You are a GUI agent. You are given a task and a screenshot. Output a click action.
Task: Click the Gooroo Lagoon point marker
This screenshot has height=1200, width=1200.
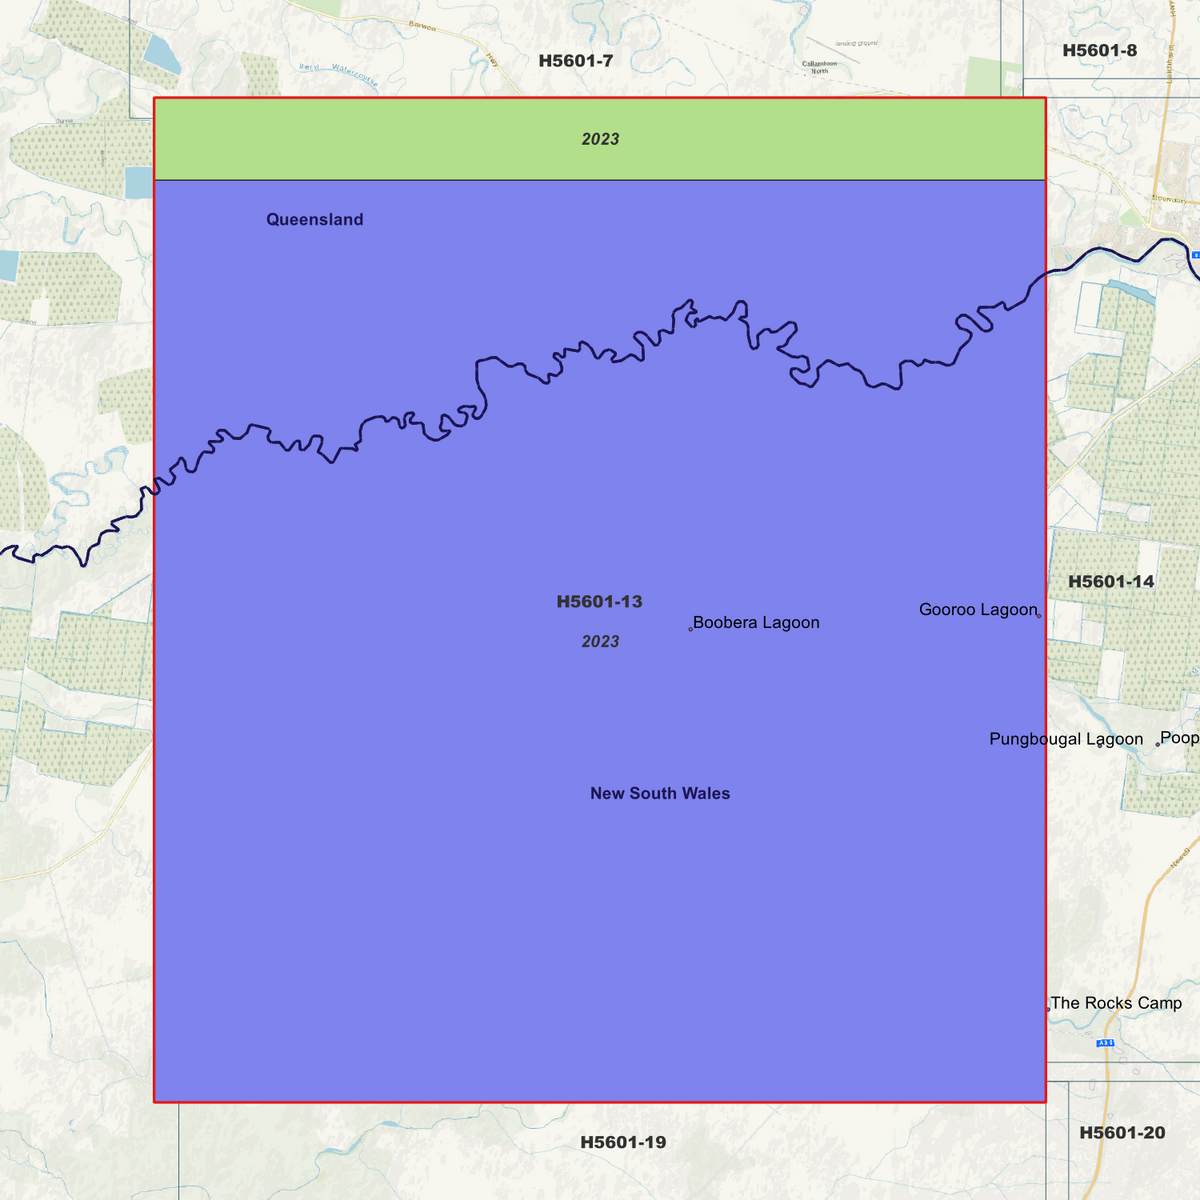[1039, 616]
